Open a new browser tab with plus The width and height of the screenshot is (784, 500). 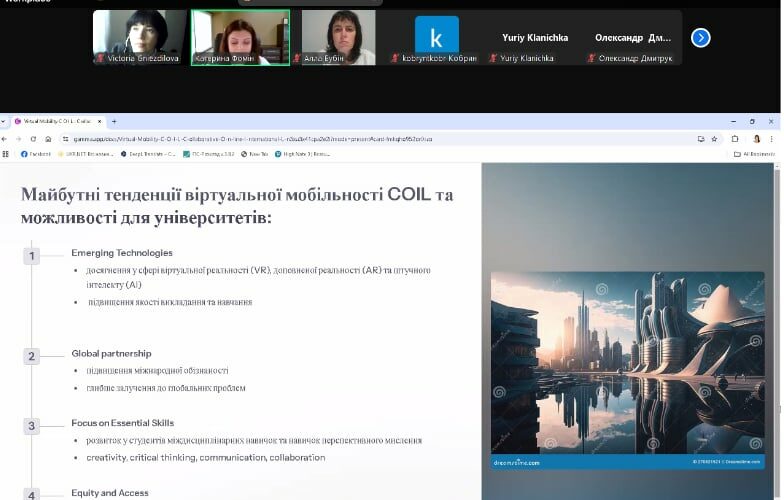[x=114, y=121]
